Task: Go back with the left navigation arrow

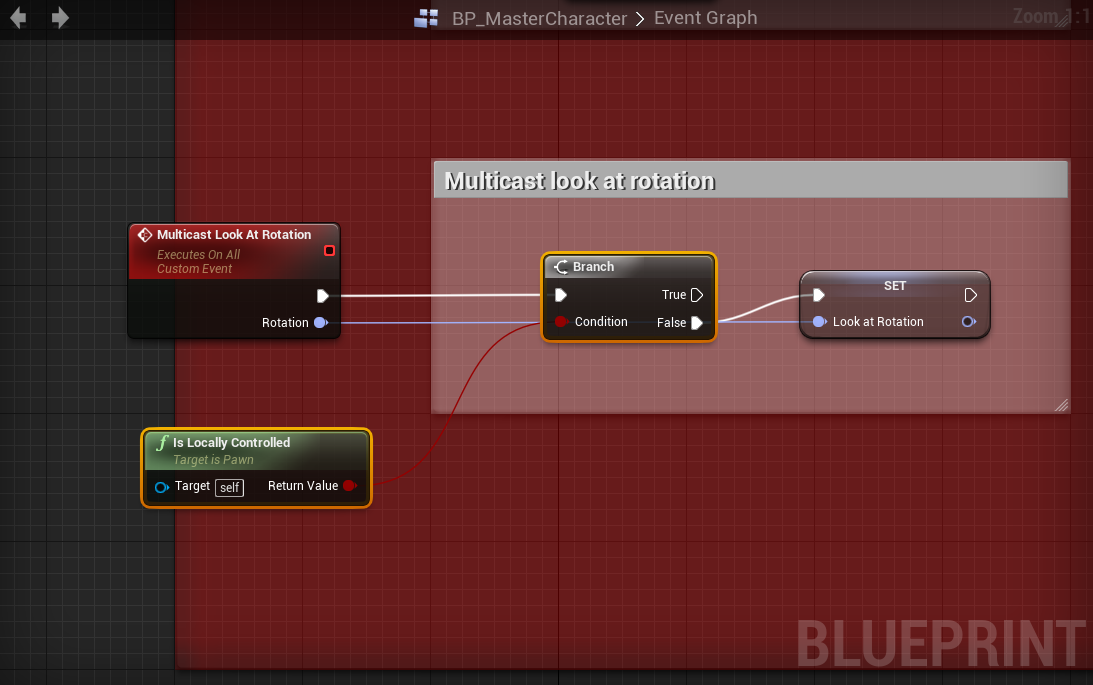Action: click(x=18, y=17)
